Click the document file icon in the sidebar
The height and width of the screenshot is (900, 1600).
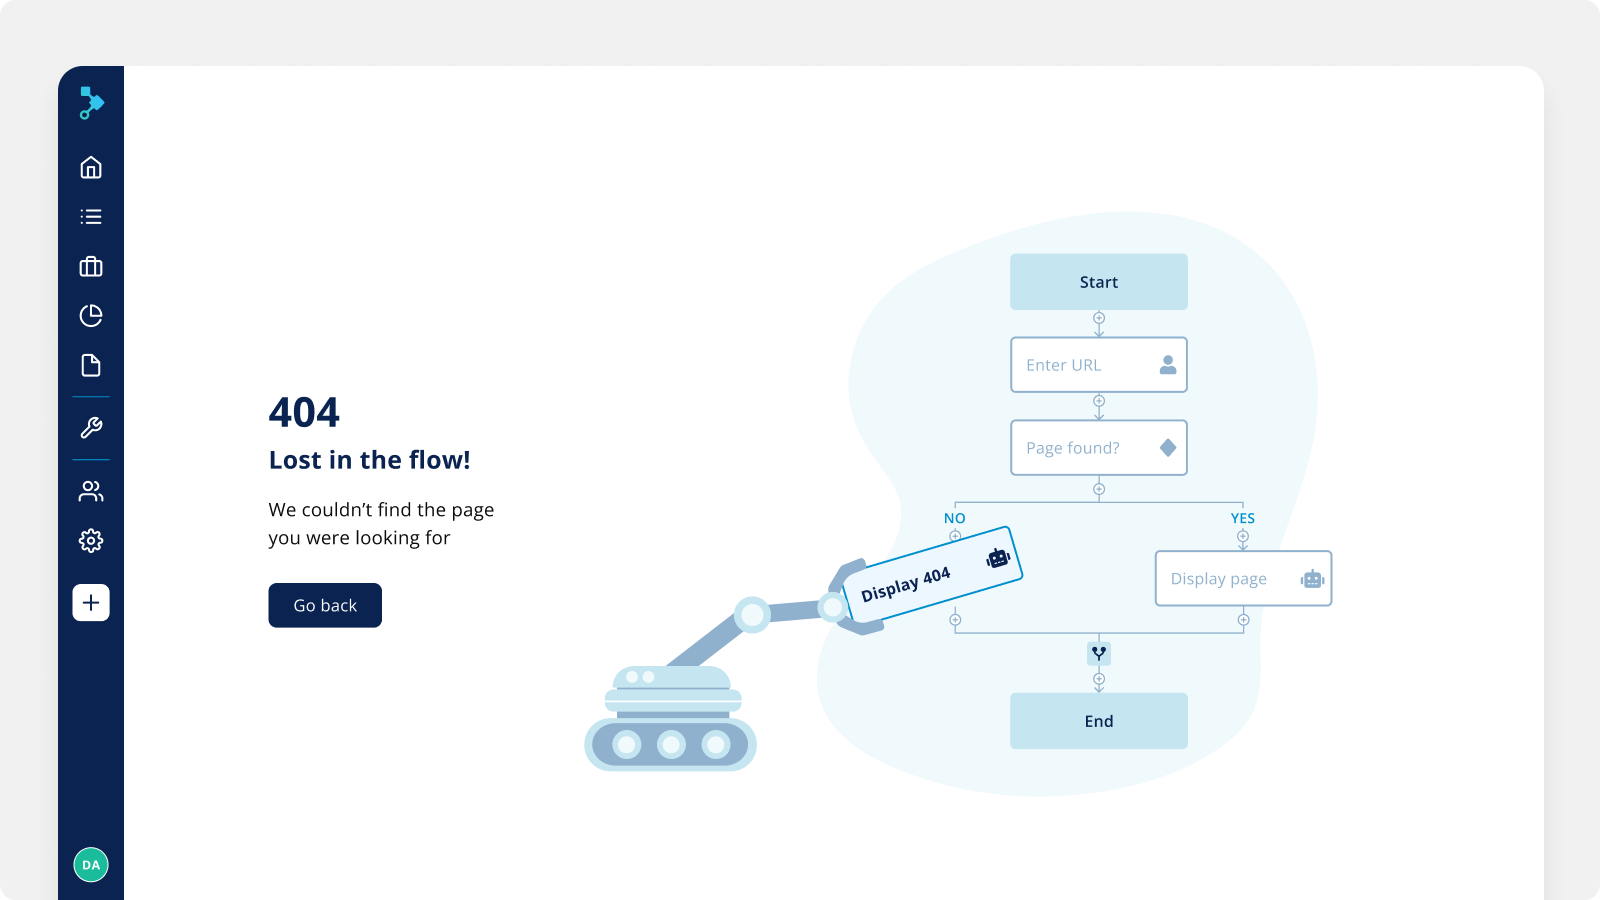click(91, 365)
